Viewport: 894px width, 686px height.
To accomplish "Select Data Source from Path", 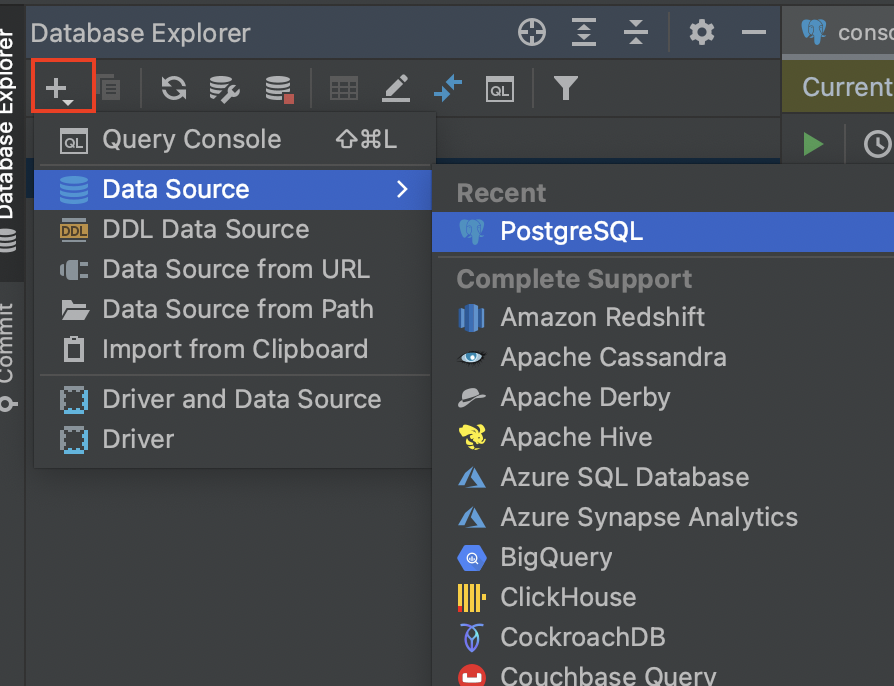I will [233, 310].
